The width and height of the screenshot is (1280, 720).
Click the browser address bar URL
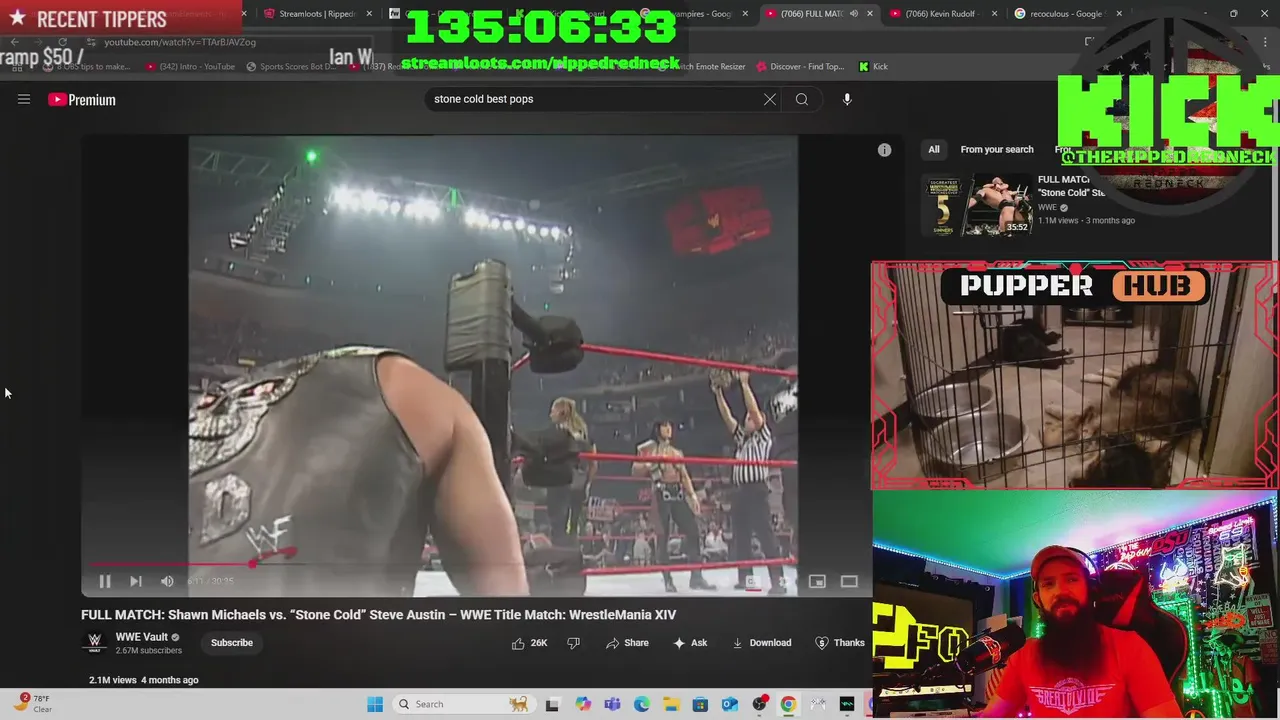click(x=180, y=42)
